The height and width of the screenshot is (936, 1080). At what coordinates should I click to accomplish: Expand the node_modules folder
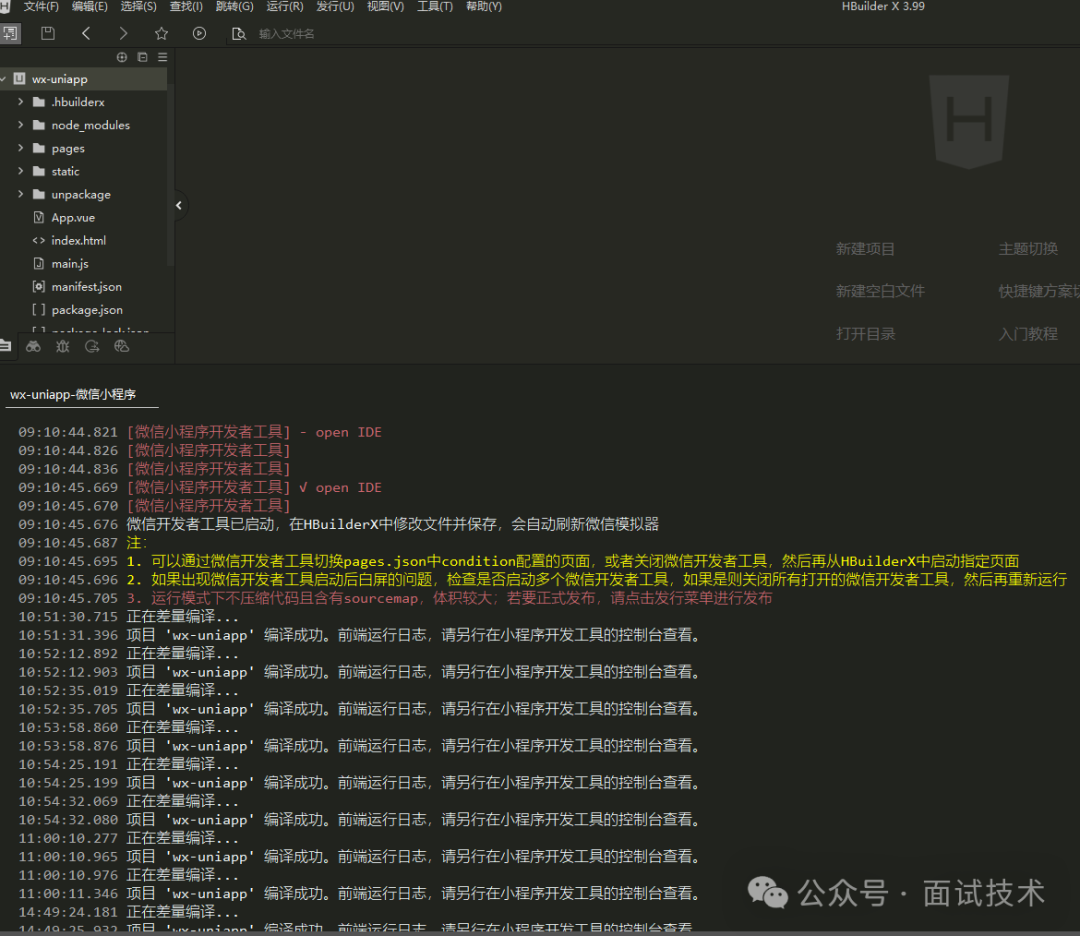pyautogui.click(x=21, y=125)
